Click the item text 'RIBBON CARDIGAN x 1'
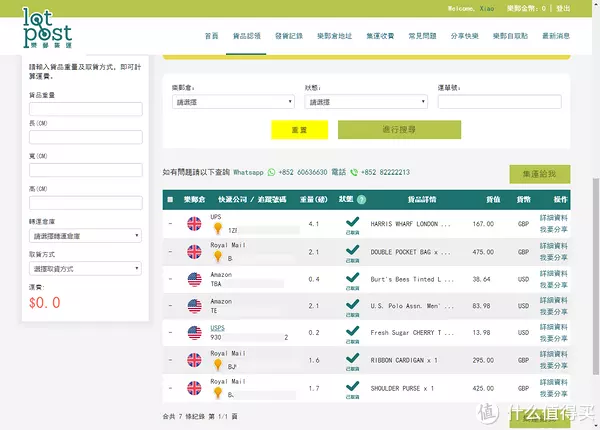This screenshot has height=430, width=600. tap(404, 360)
